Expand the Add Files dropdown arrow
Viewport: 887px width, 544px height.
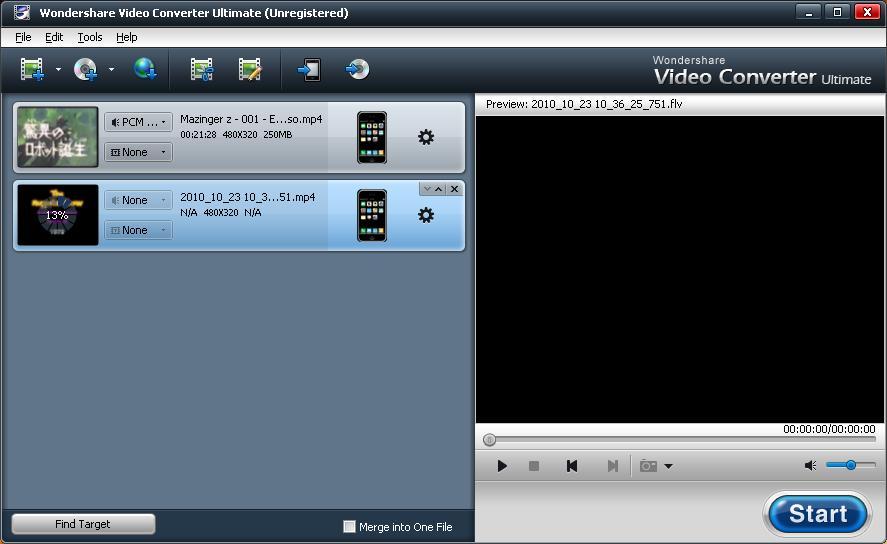coord(58,70)
